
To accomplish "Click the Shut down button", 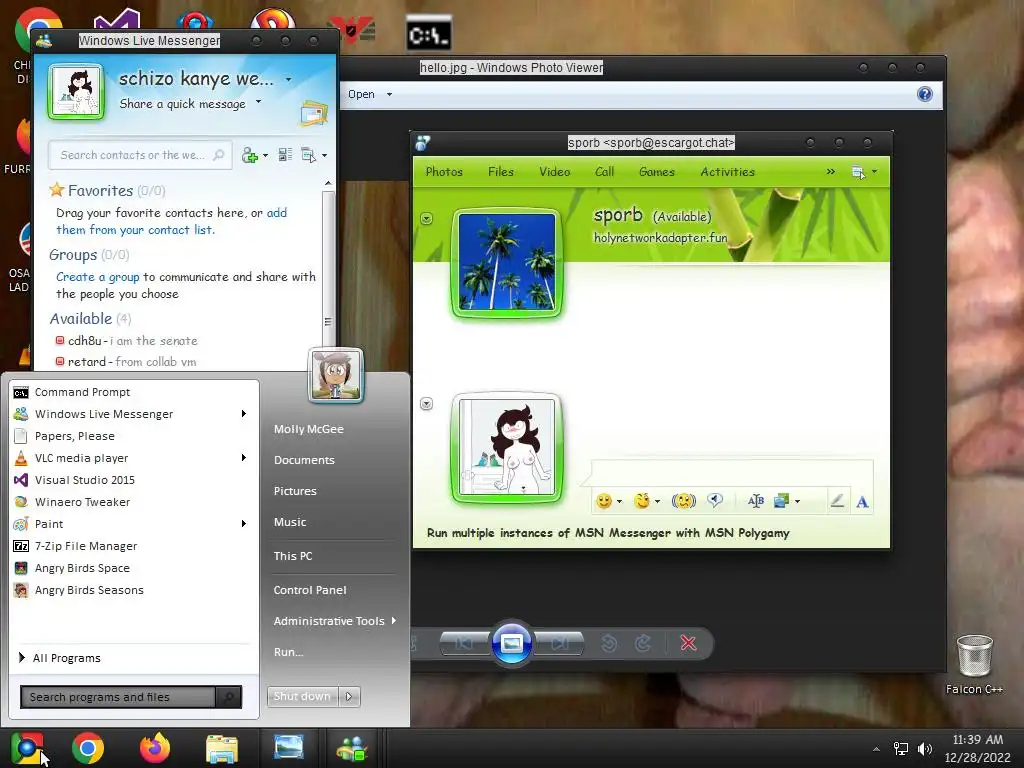I will 302,696.
